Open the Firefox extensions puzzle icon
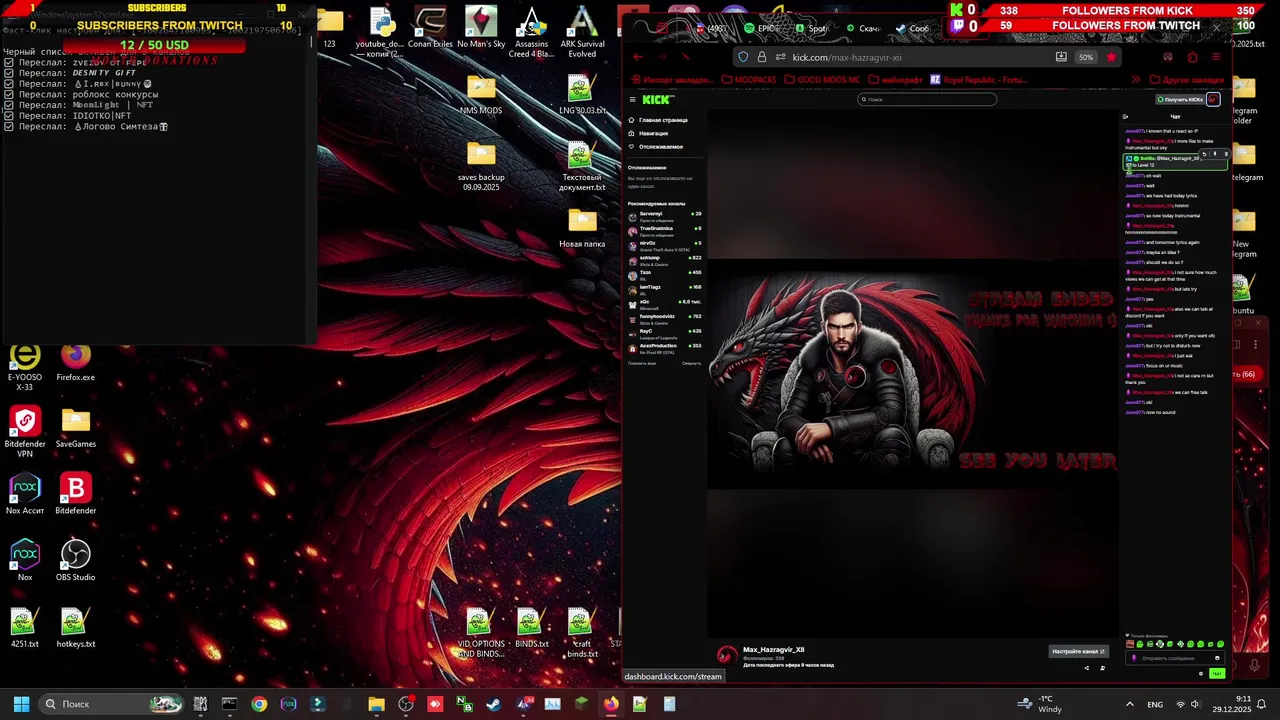The image size is (1280, 720). 1192,57
